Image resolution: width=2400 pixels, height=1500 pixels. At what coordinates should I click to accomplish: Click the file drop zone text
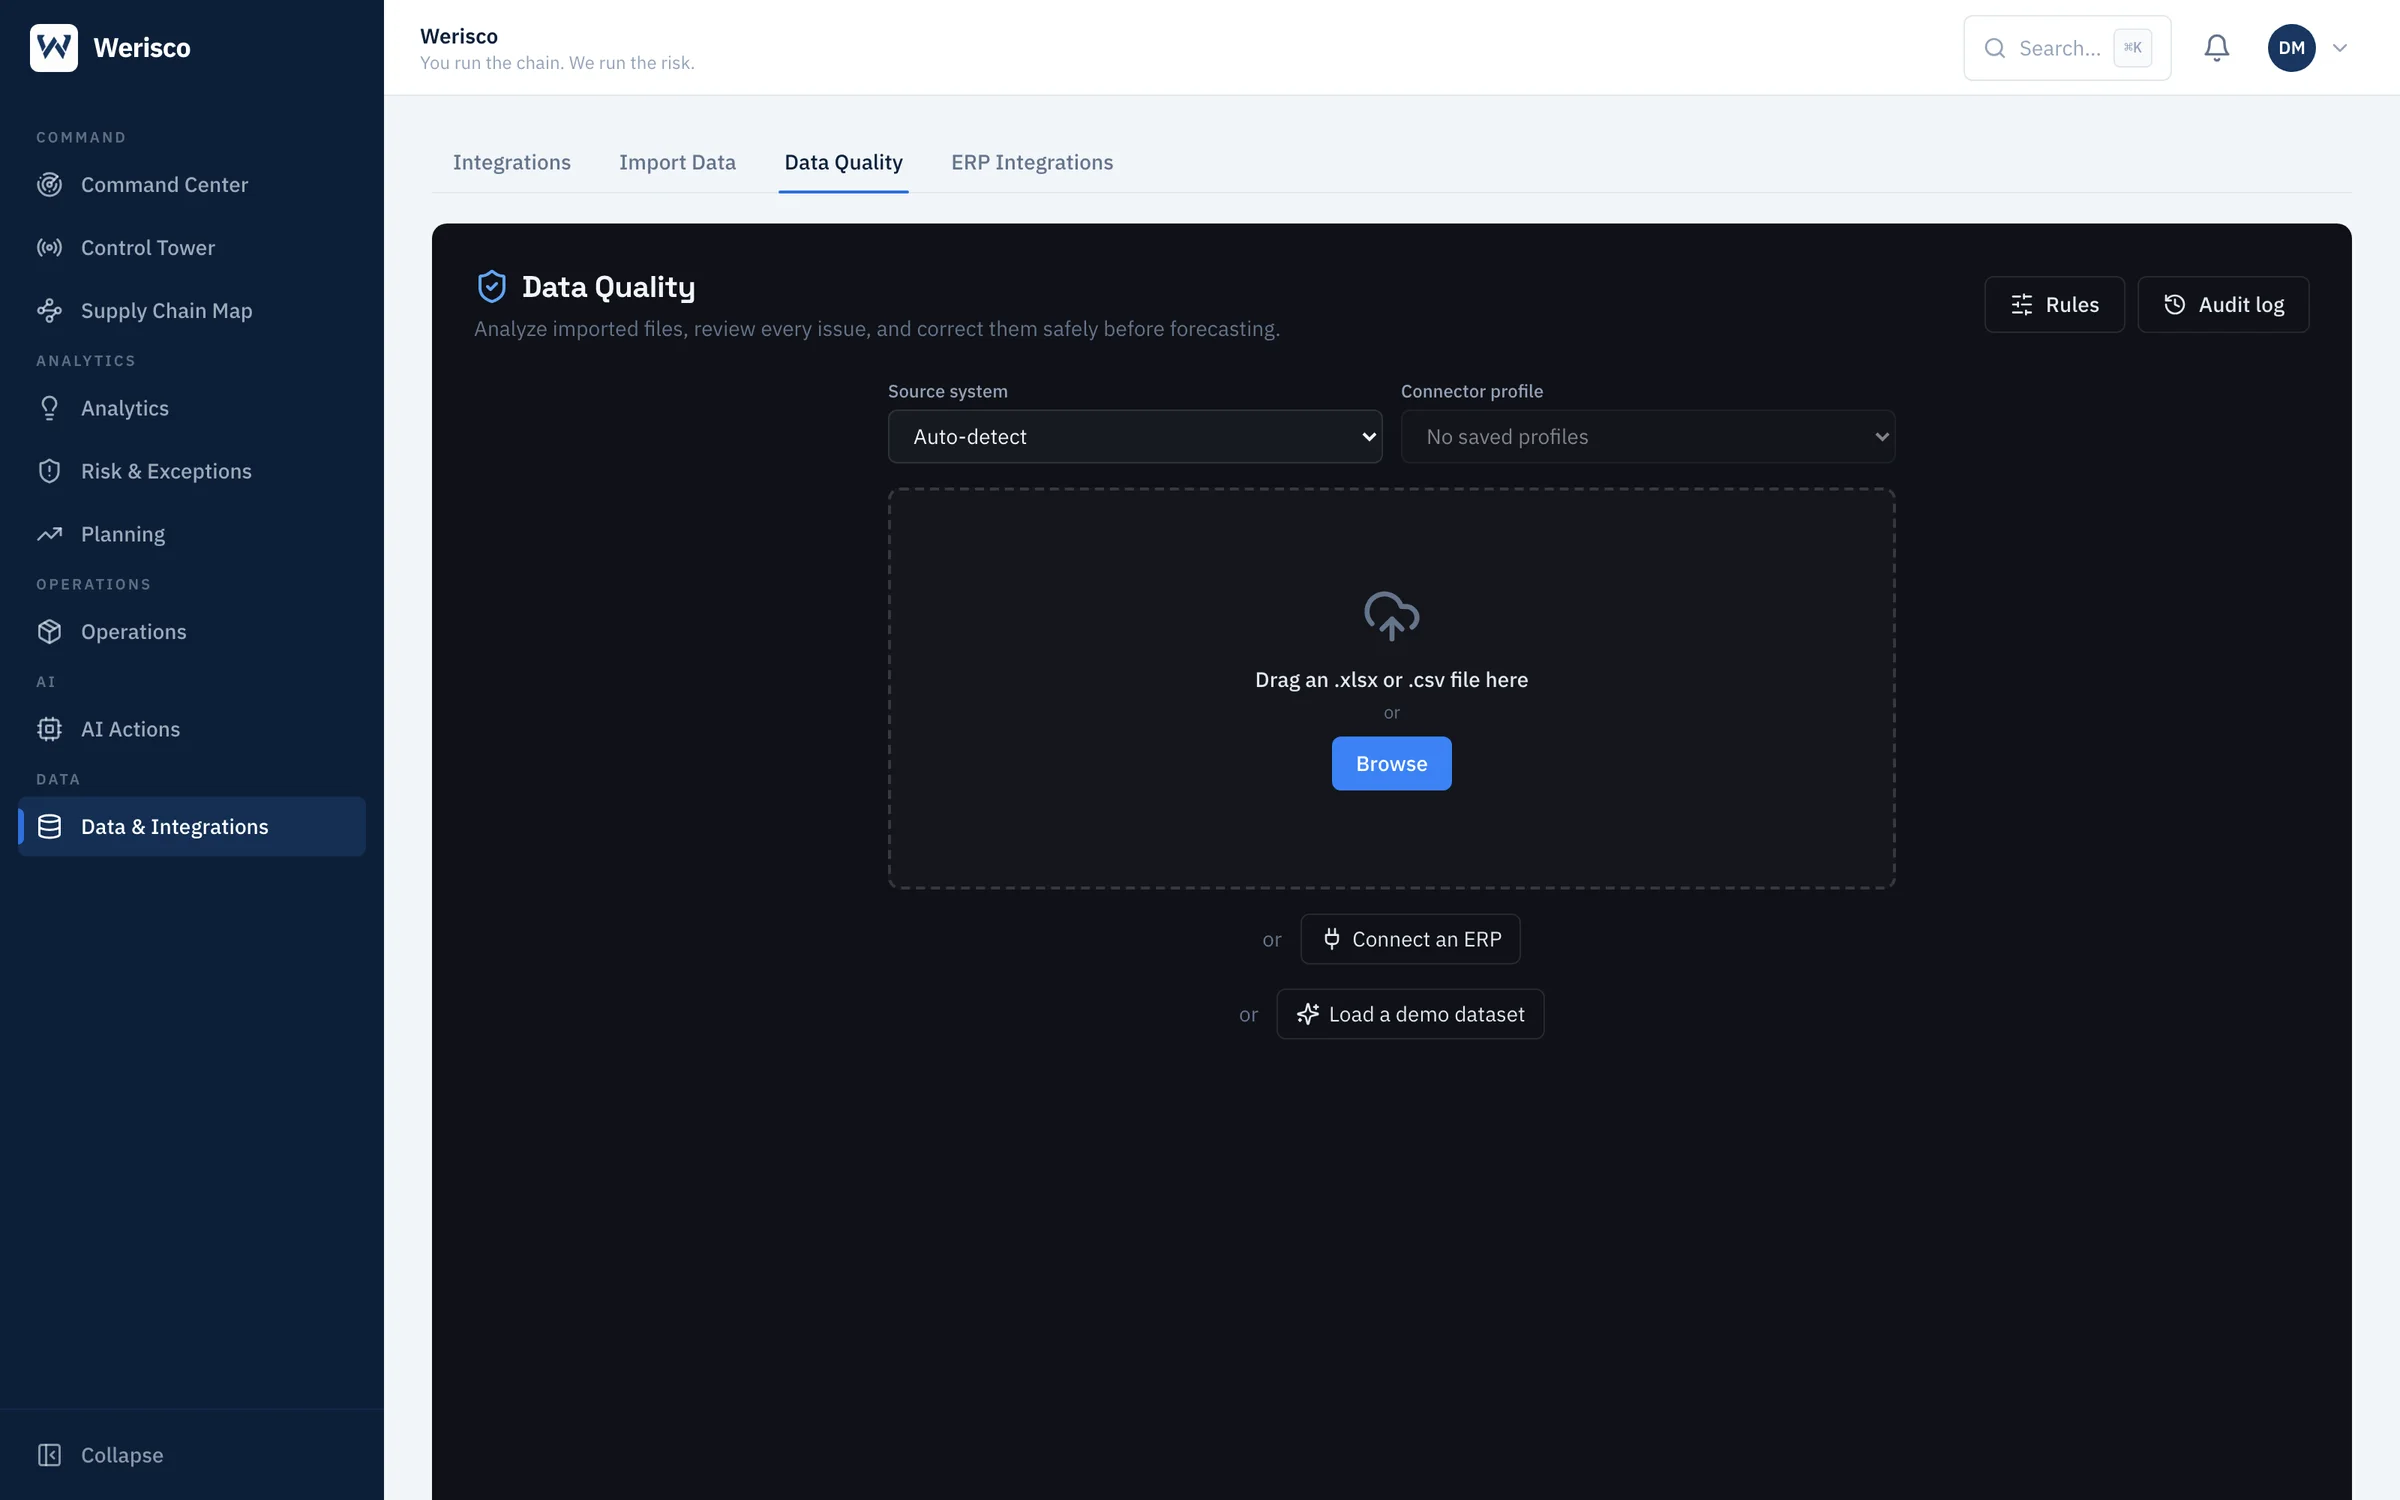[1391, 680]
